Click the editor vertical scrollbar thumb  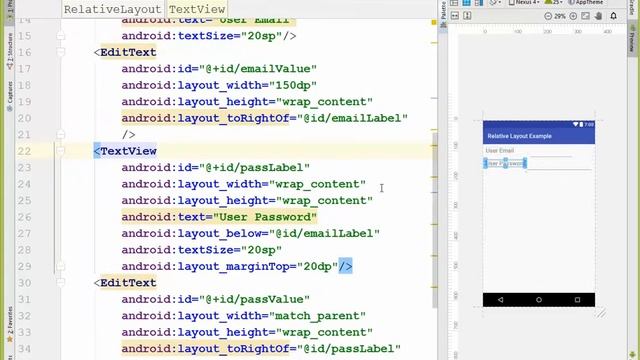tap(435, 220)
